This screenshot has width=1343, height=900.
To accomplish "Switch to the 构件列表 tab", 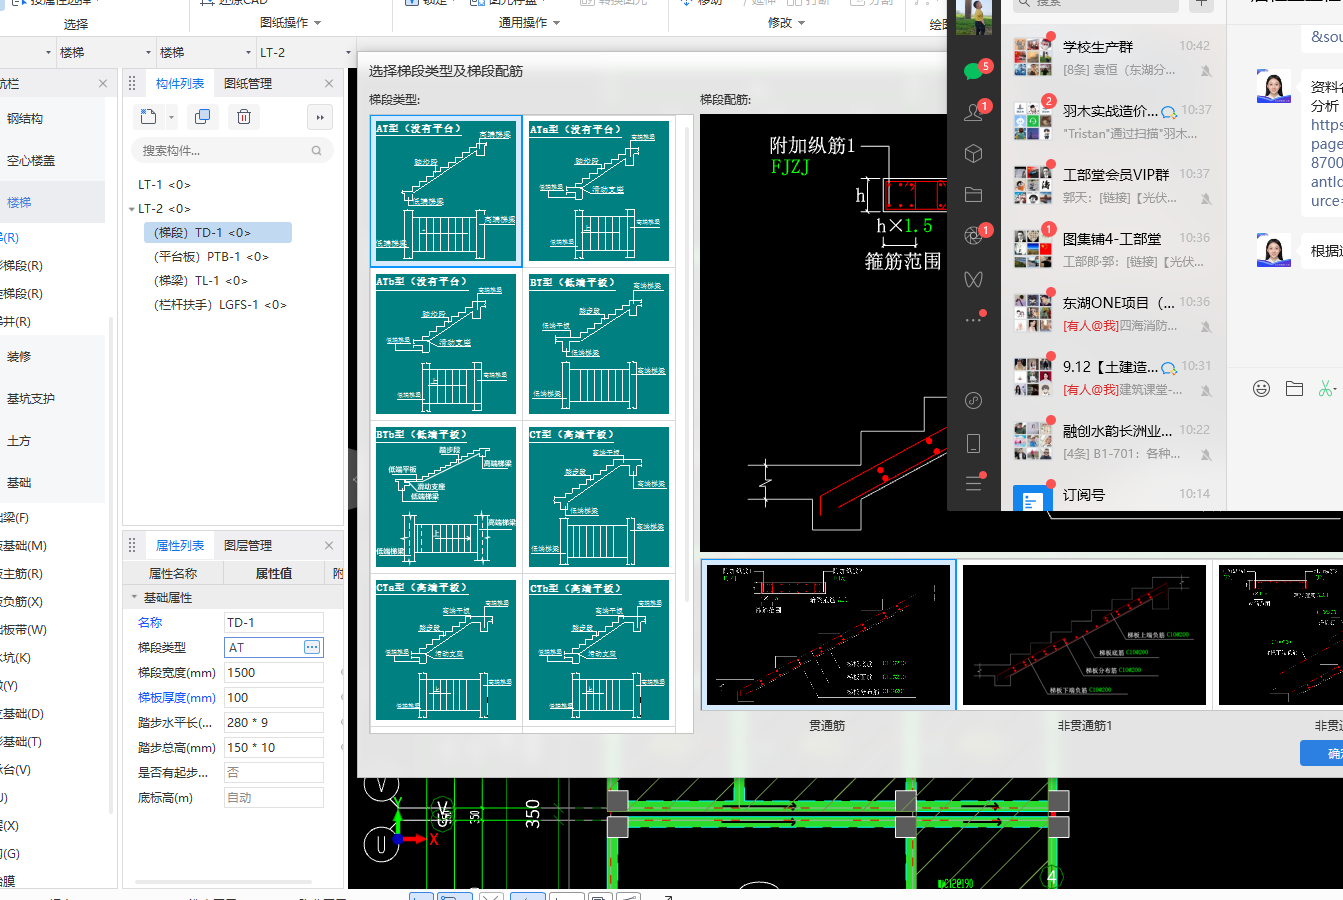I will (x=180, y=83).
